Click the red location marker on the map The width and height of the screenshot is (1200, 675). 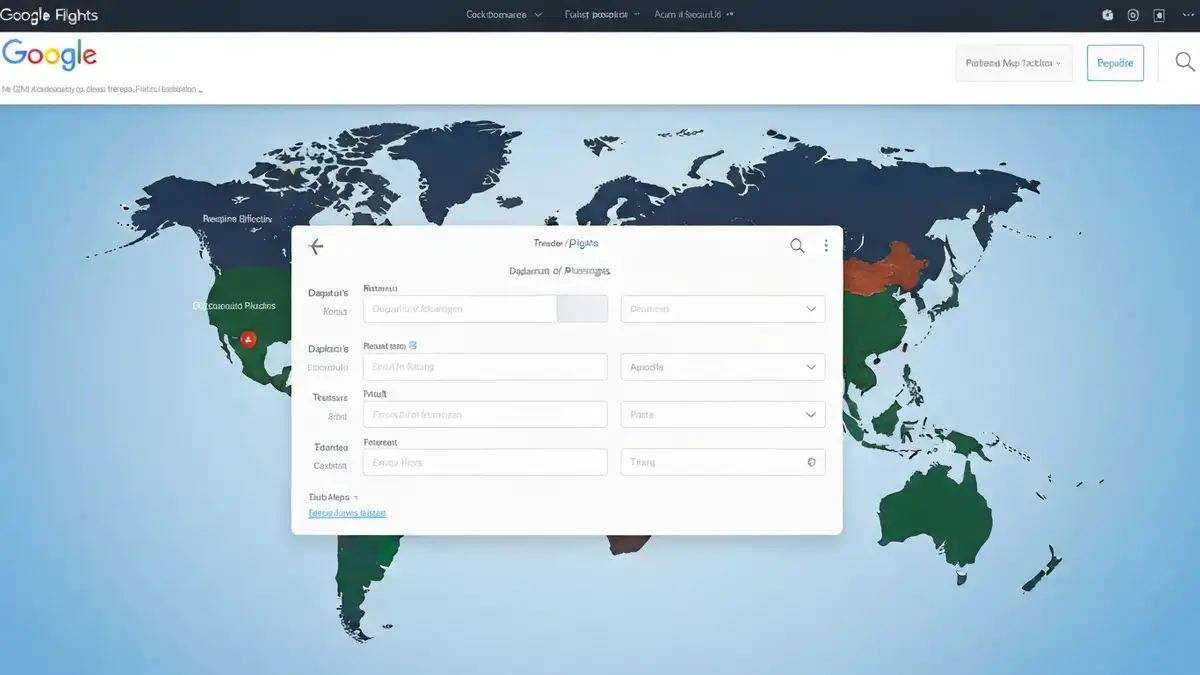[x=248, y=339]
